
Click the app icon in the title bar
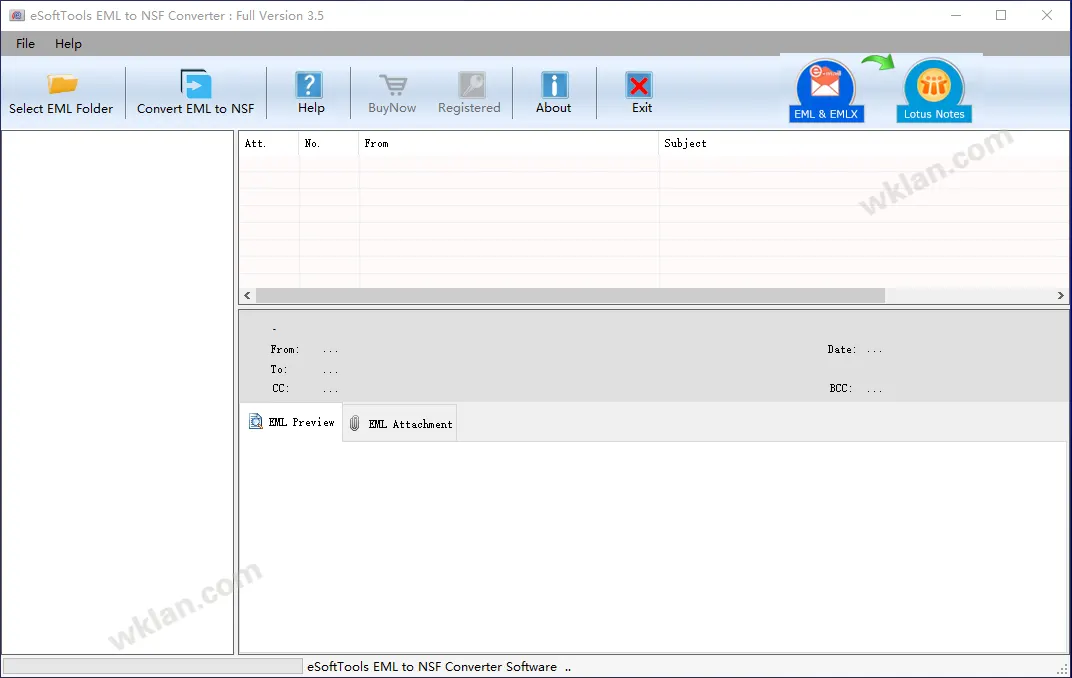pyautogui.click(x=16, y=15)
